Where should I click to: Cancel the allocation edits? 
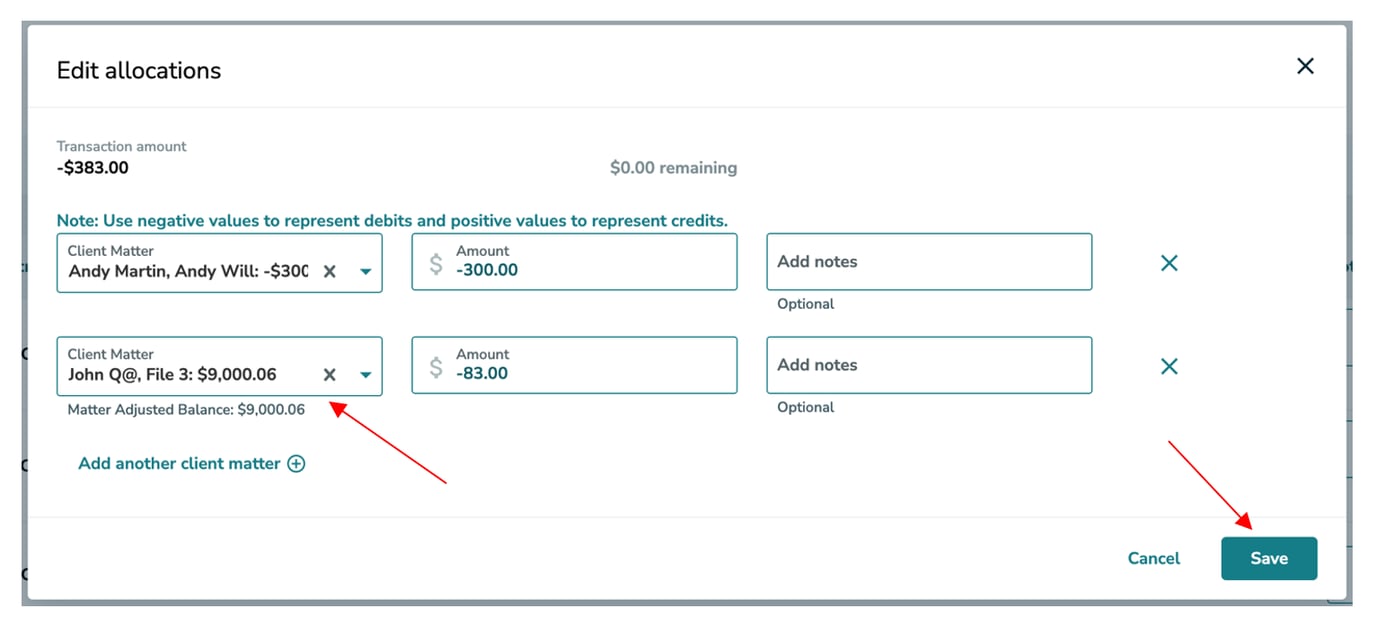click(1153, 558)
